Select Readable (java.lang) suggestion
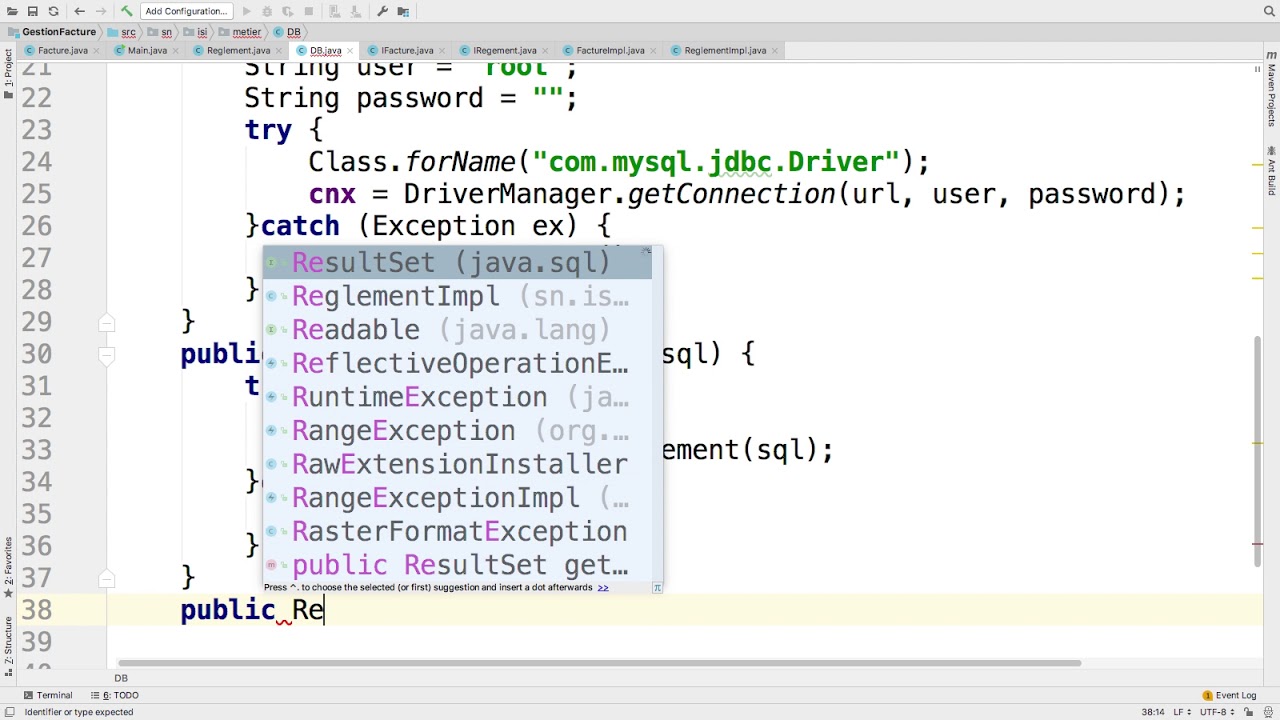 click(457, 330)
